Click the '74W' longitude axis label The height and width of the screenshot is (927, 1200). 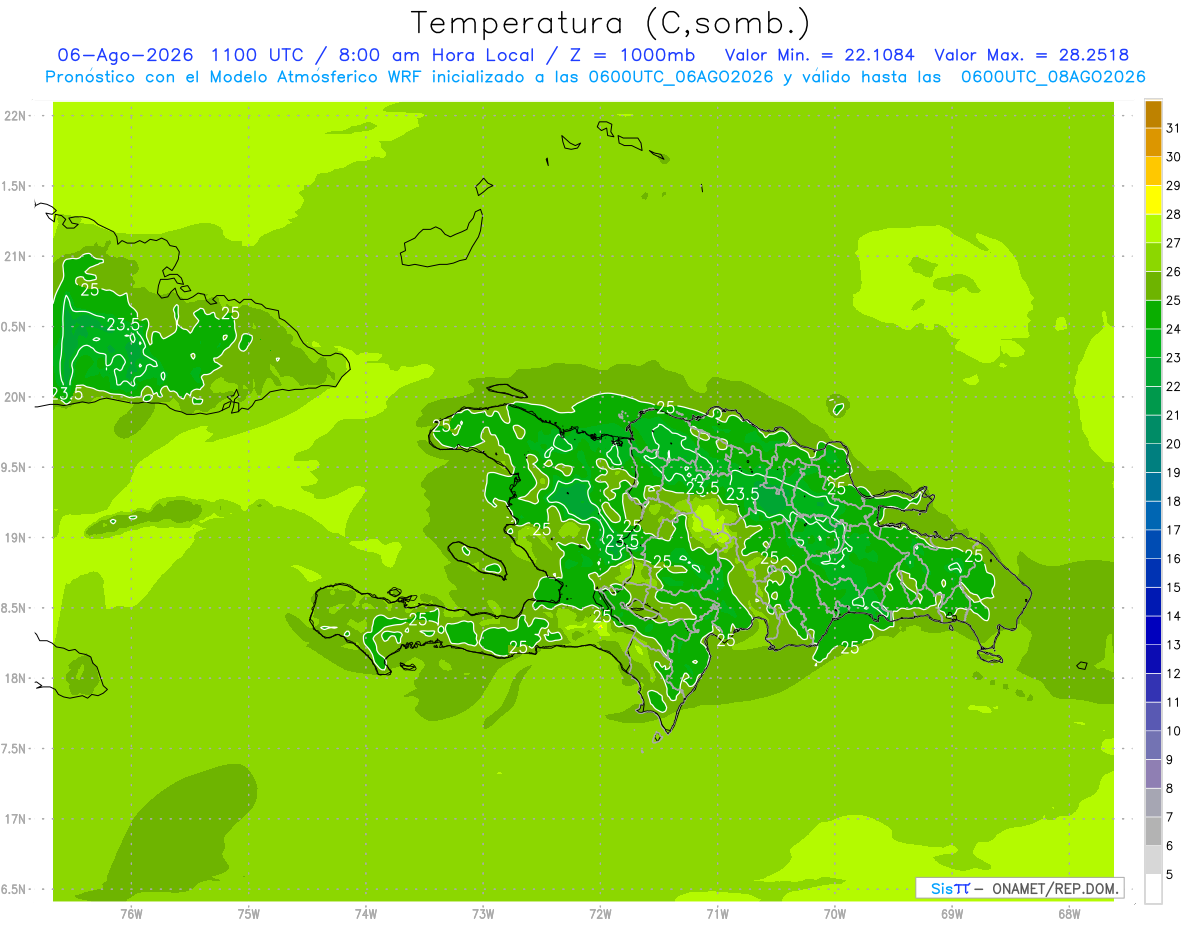(366, 914)
